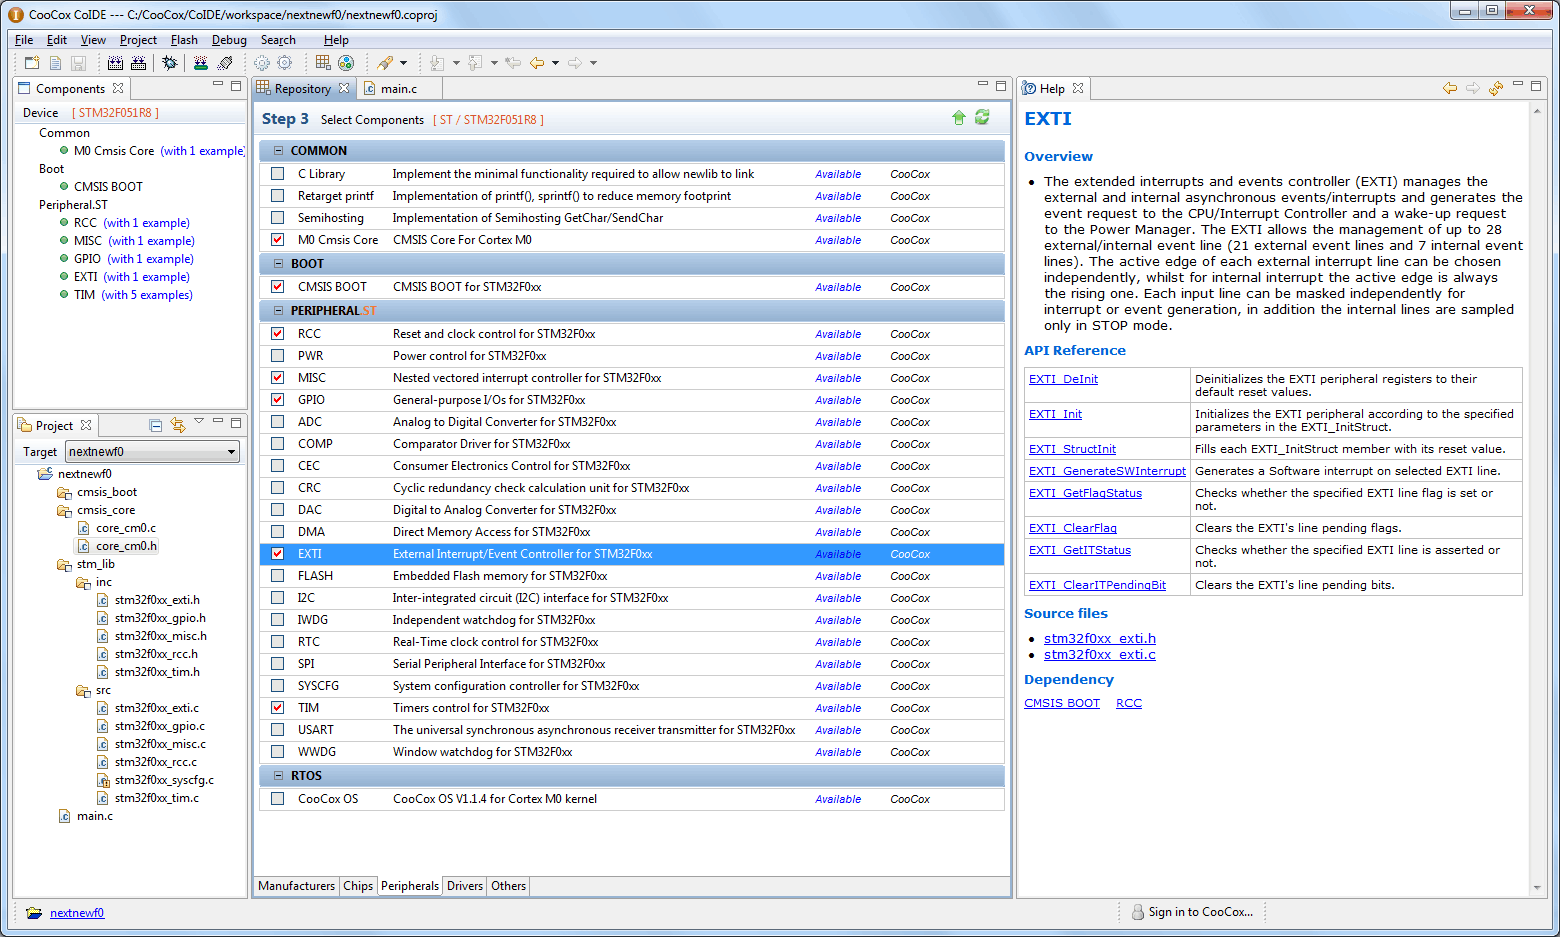This screenshot has height=937, width=1560.
Task: Click the Link with Editor arrows icon
Action: (178, 425)
